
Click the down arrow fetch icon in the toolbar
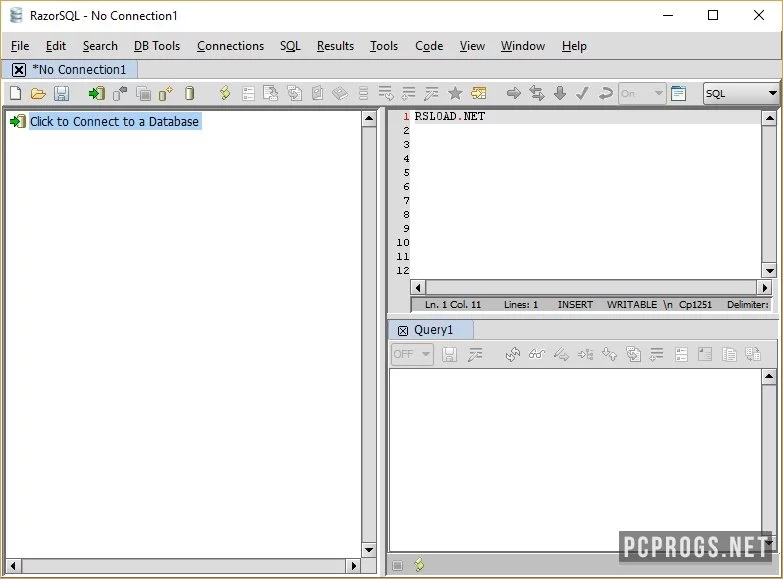(560, 93)
